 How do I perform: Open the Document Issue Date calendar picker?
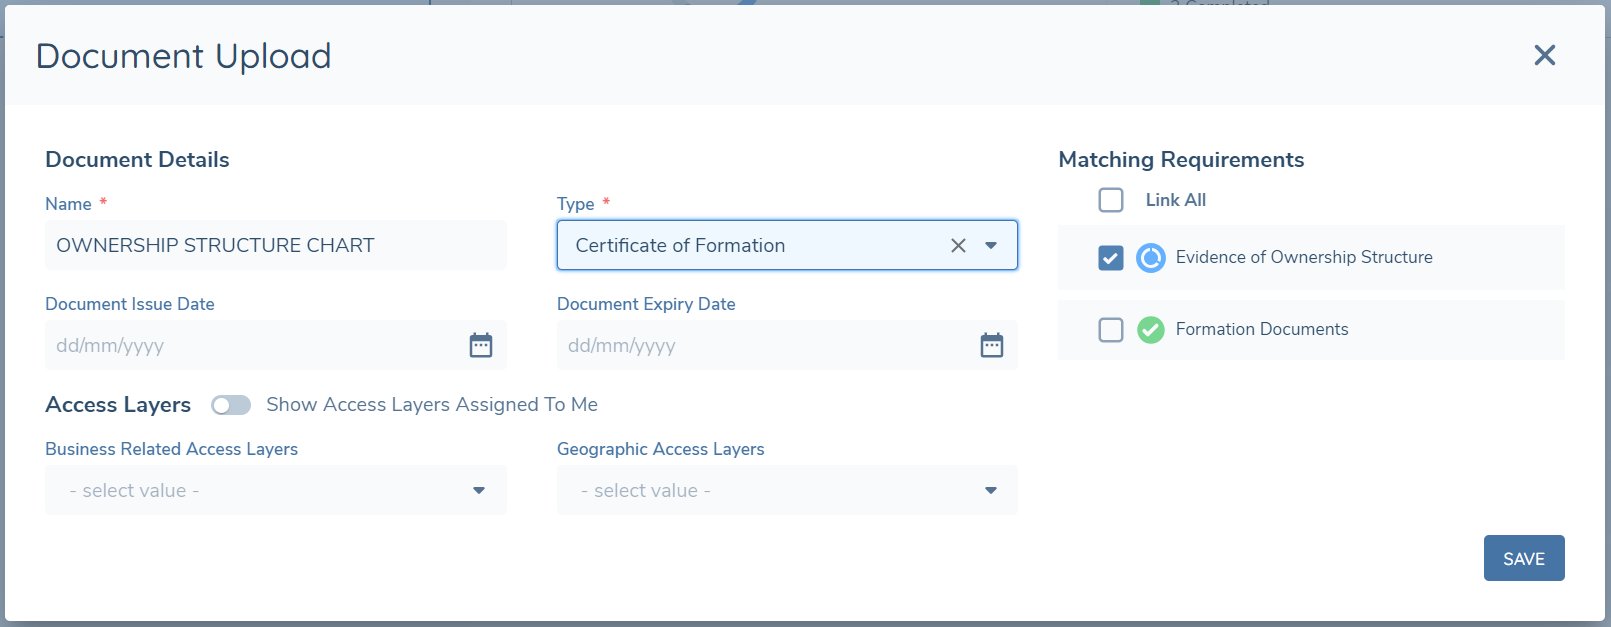pos(481,345)
